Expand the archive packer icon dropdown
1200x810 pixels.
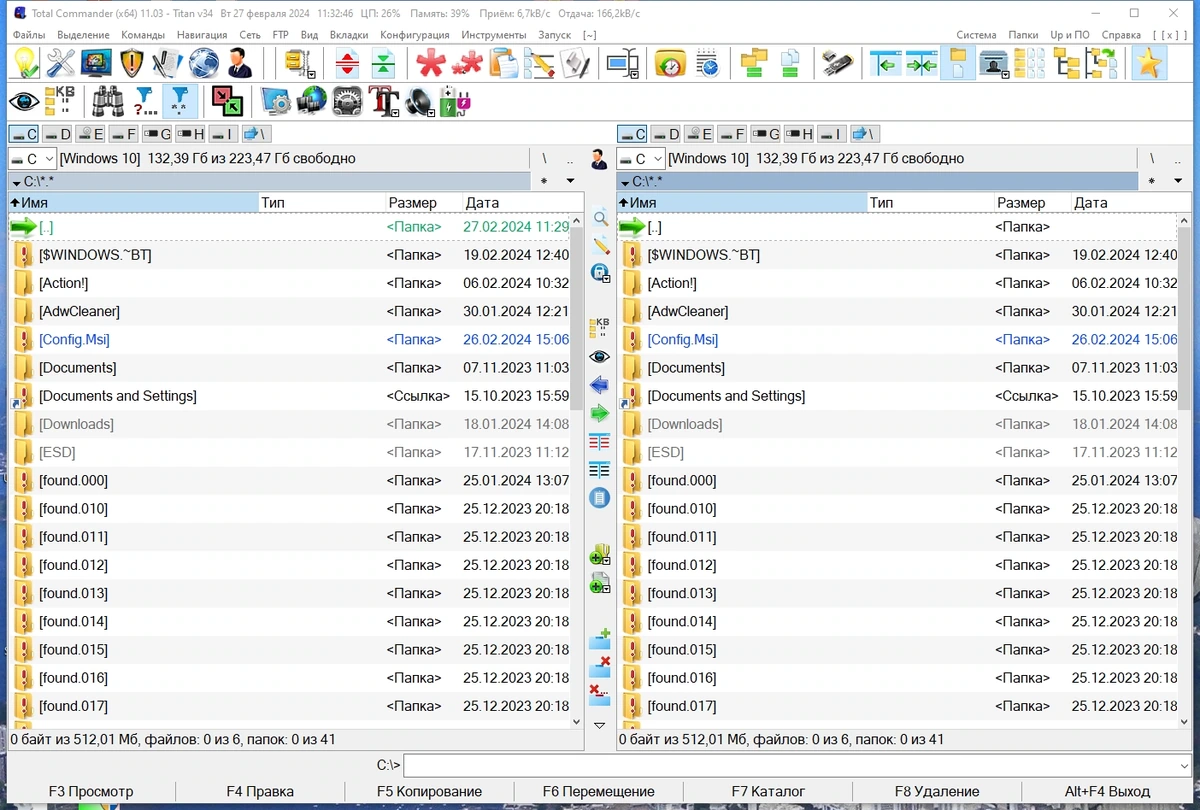[313, 75]
